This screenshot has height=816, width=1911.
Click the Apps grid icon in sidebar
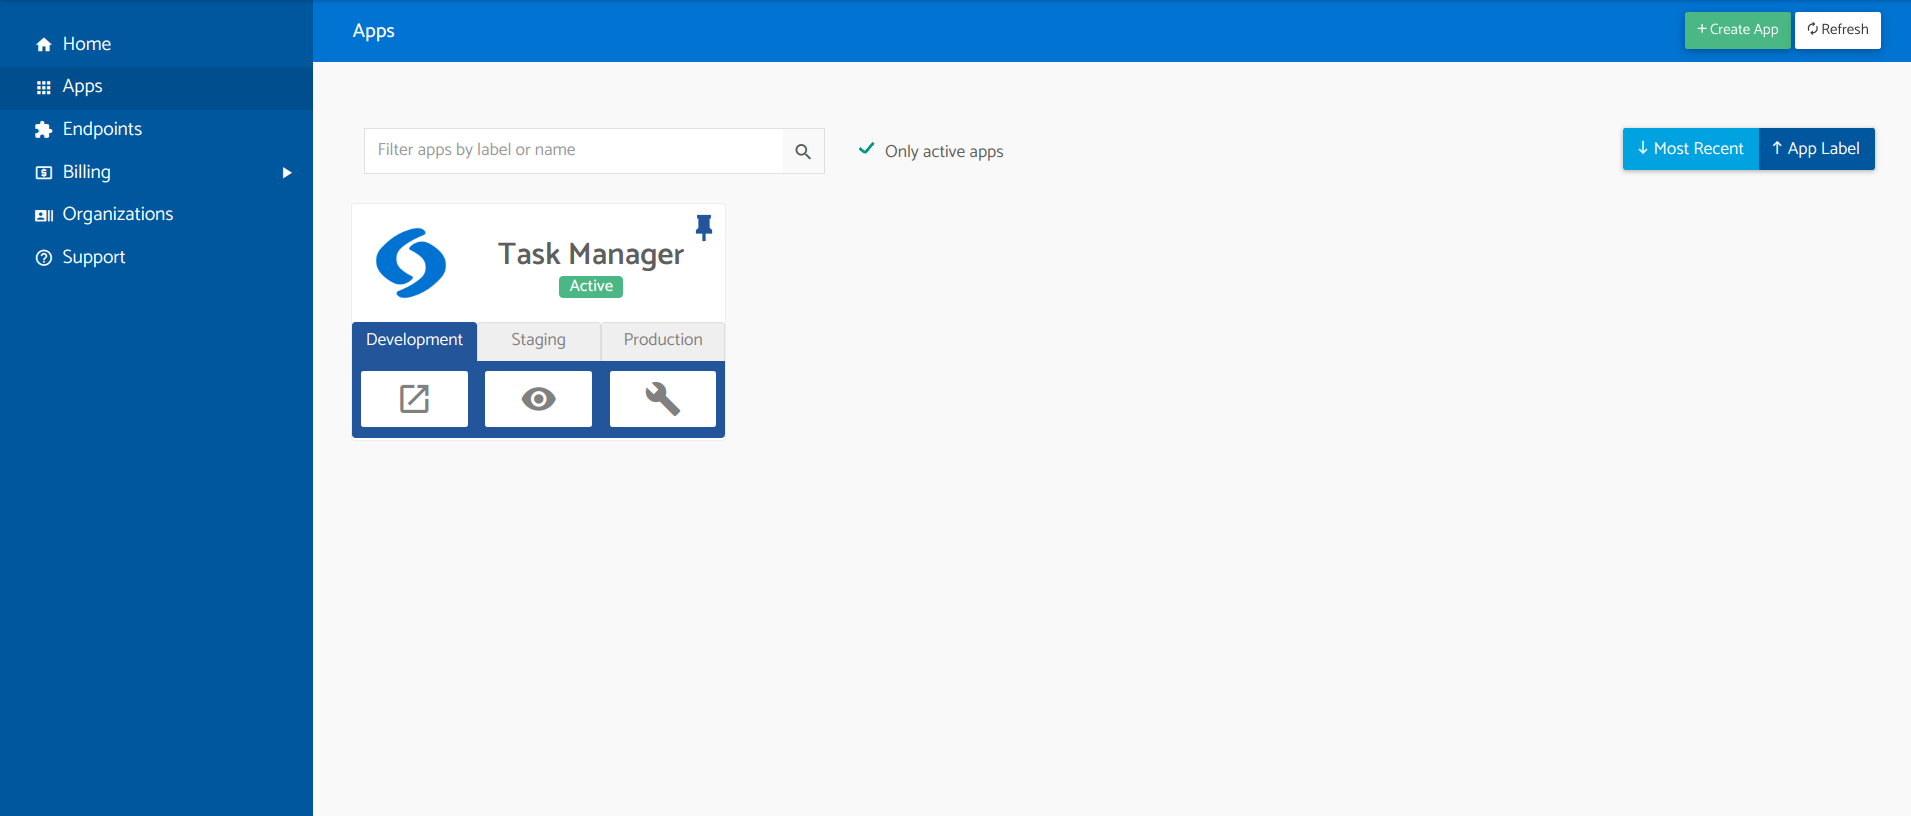tap(44, 88)
